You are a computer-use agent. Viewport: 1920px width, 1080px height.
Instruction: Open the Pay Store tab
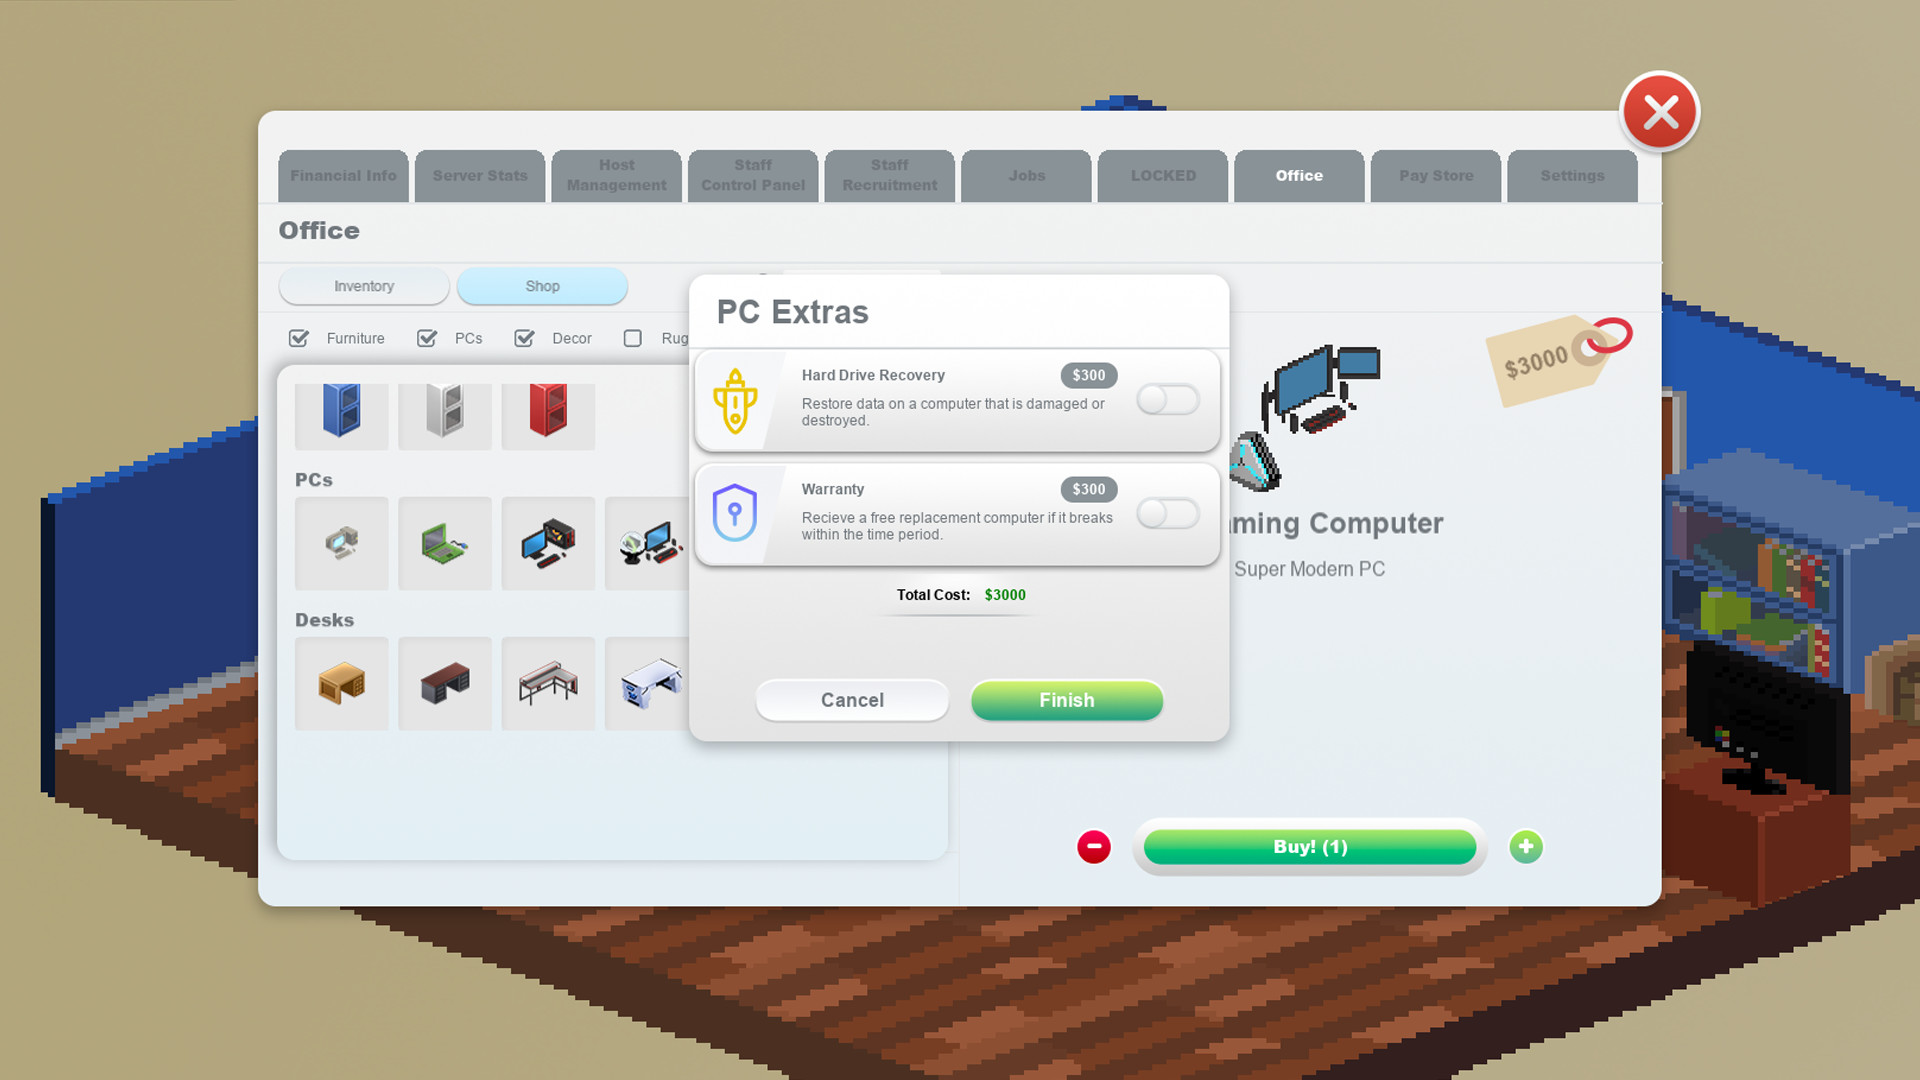1436,175
